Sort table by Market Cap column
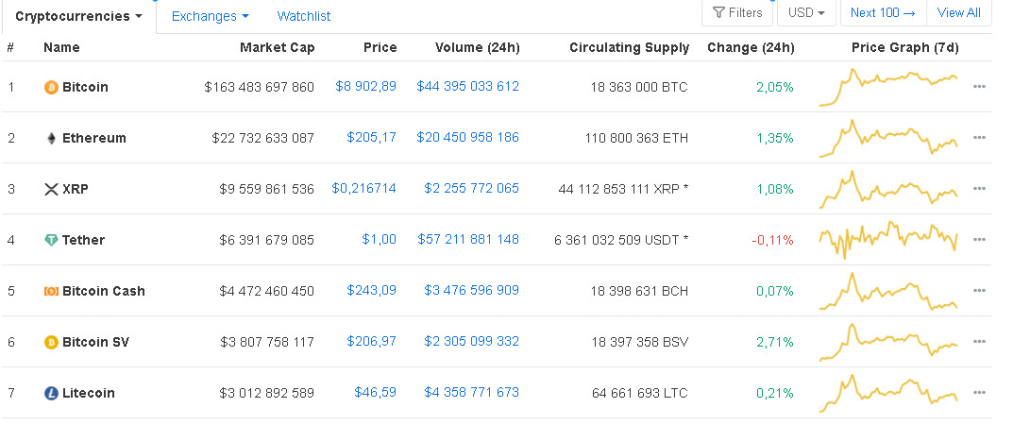 (277, 48)
